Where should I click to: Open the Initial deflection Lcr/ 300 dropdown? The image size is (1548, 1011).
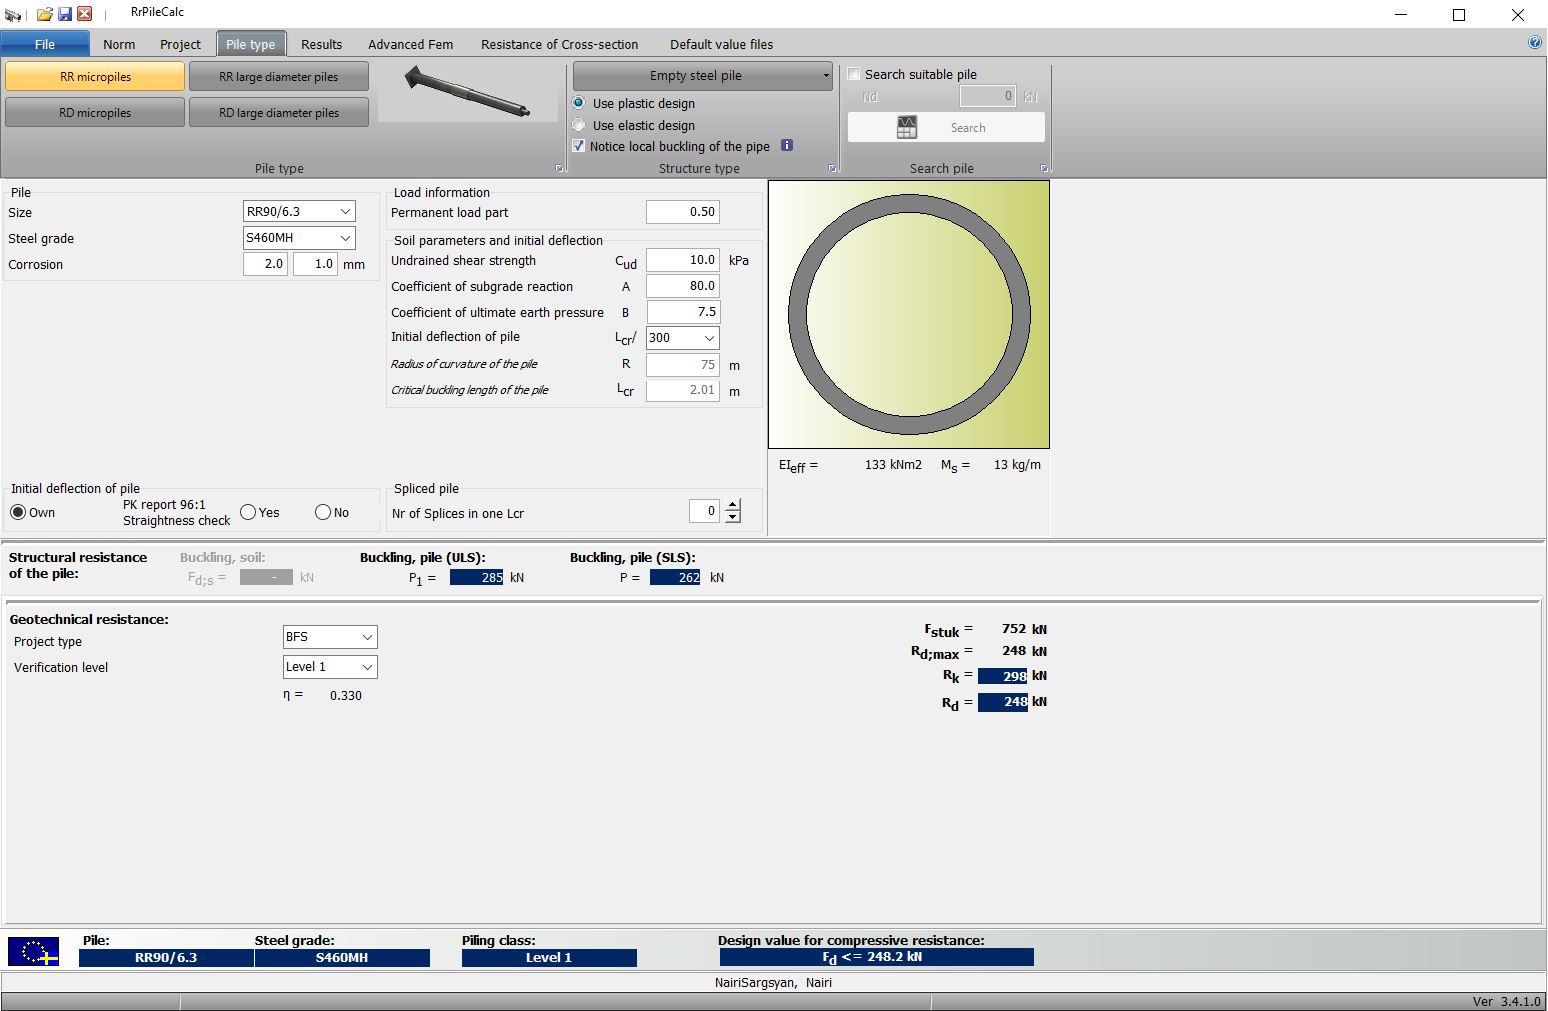(683, 338)
